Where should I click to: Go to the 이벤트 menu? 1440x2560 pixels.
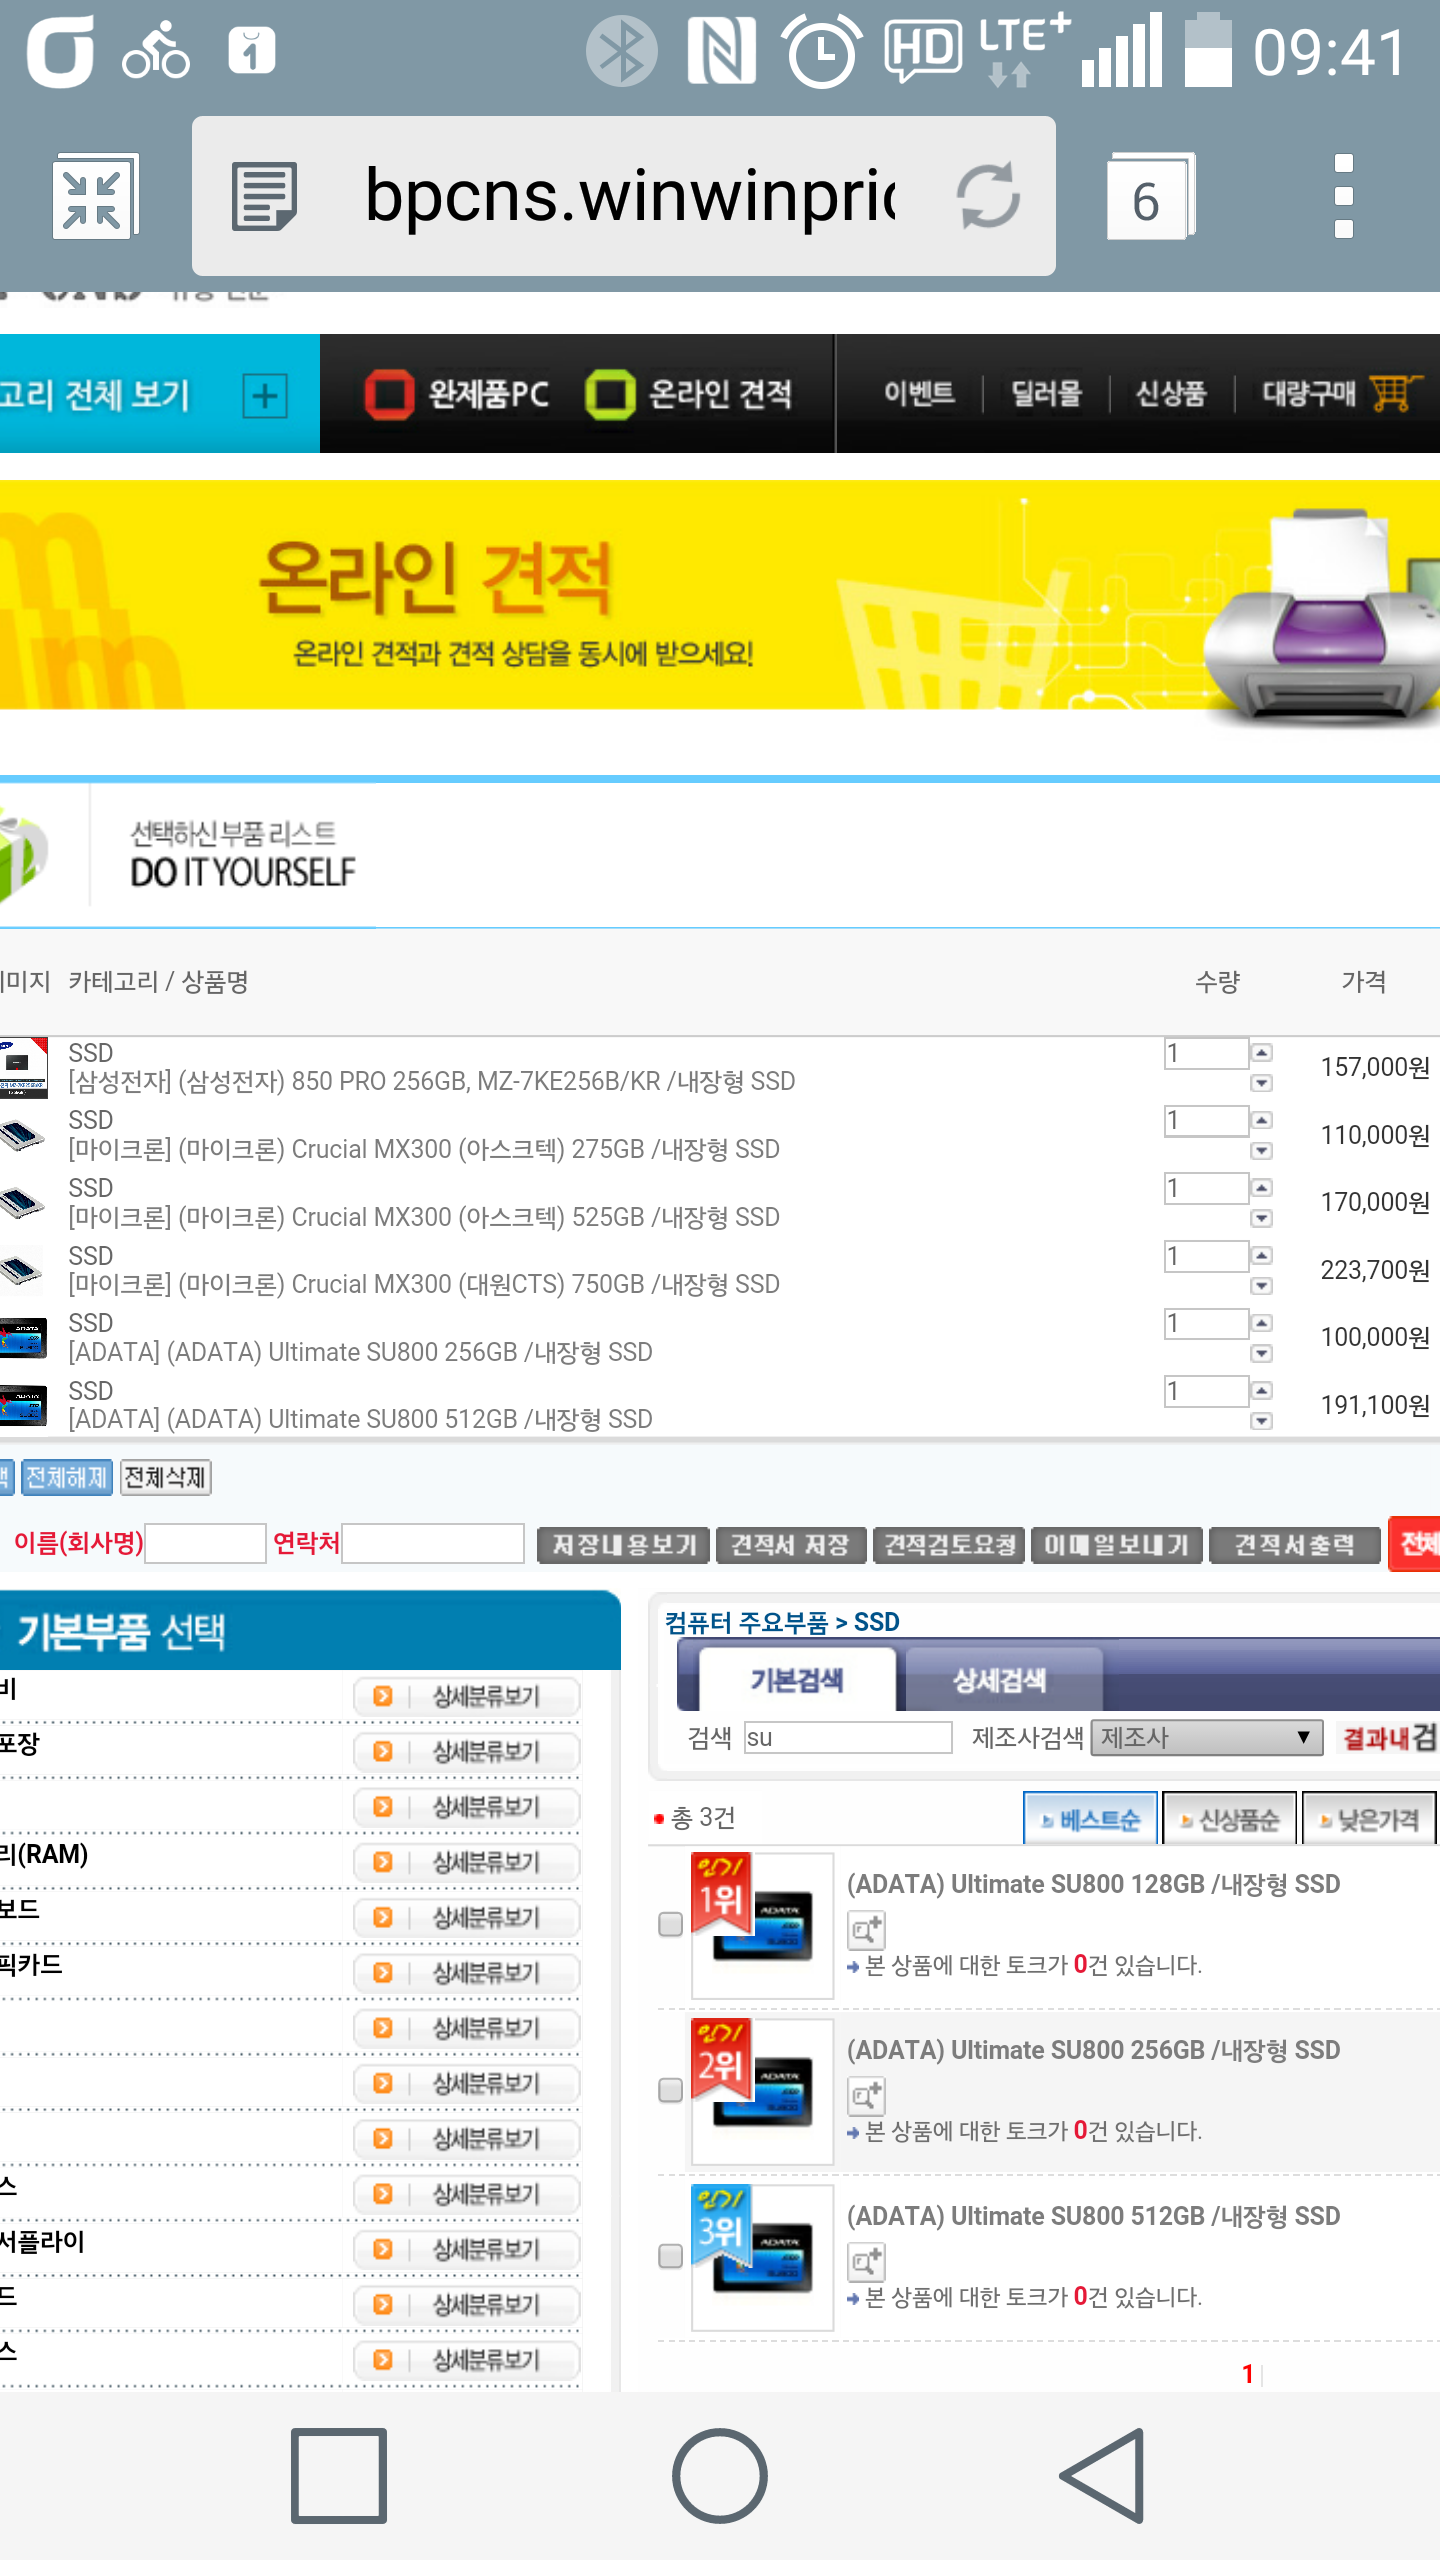point(920,394)
